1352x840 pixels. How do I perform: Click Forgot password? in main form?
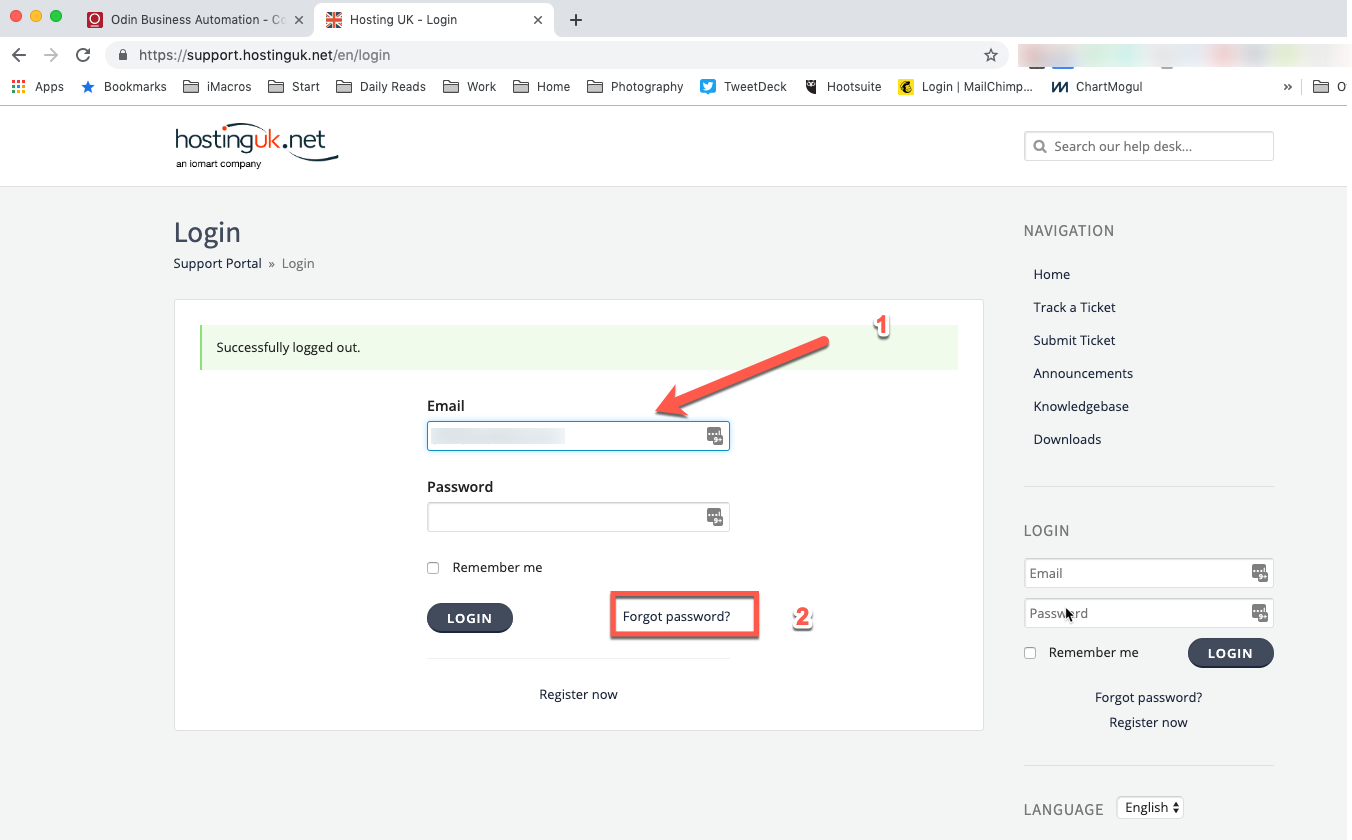pos(676,616)
